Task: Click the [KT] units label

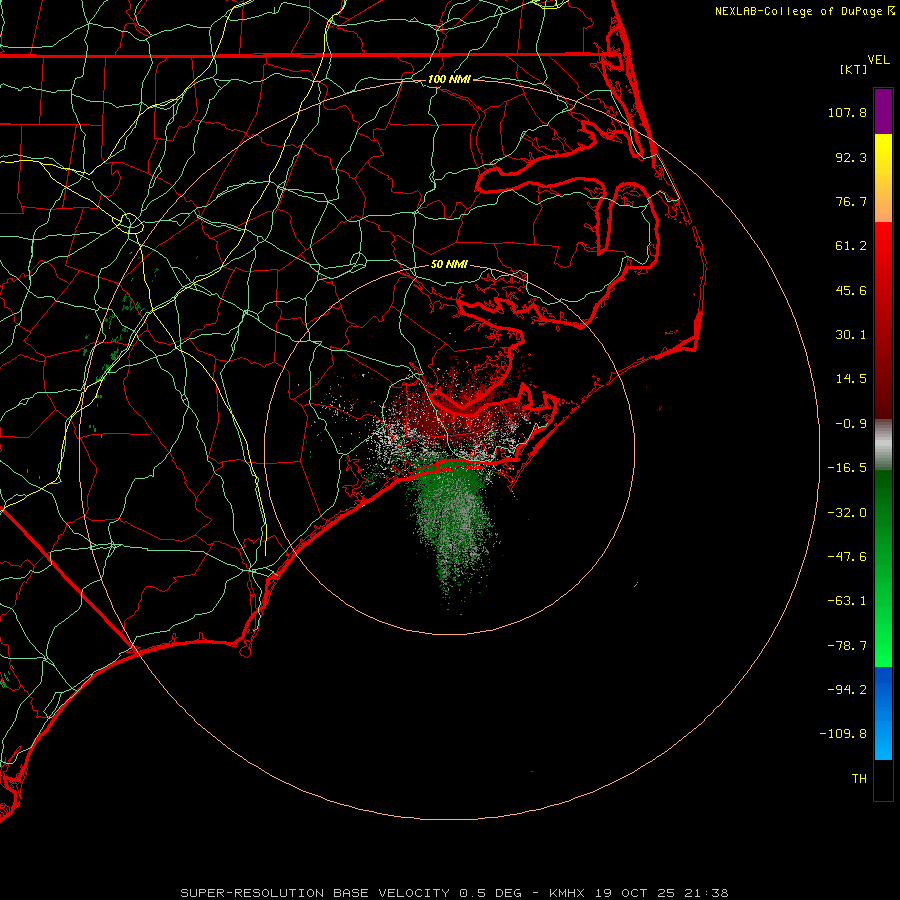Action: tap(854, 69)
